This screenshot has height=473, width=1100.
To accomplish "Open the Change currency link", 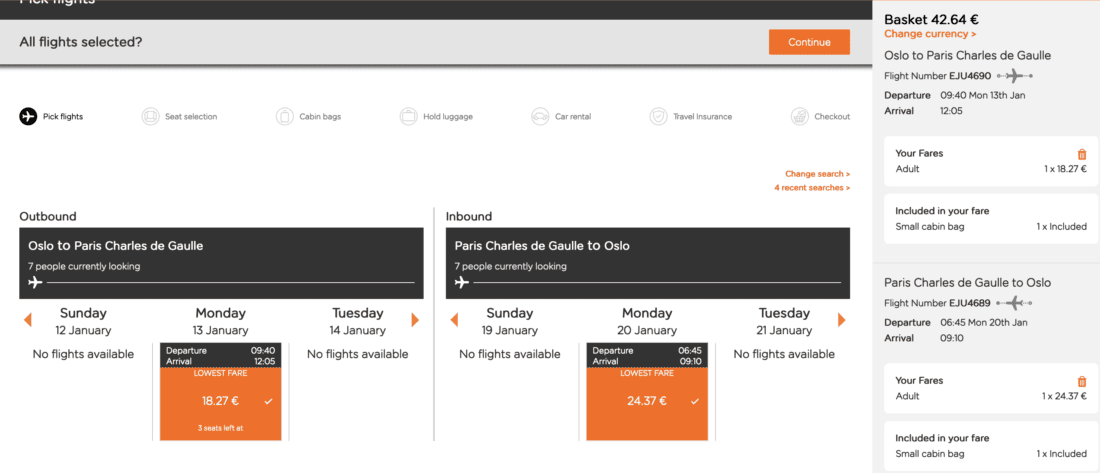I will point(929,34).
